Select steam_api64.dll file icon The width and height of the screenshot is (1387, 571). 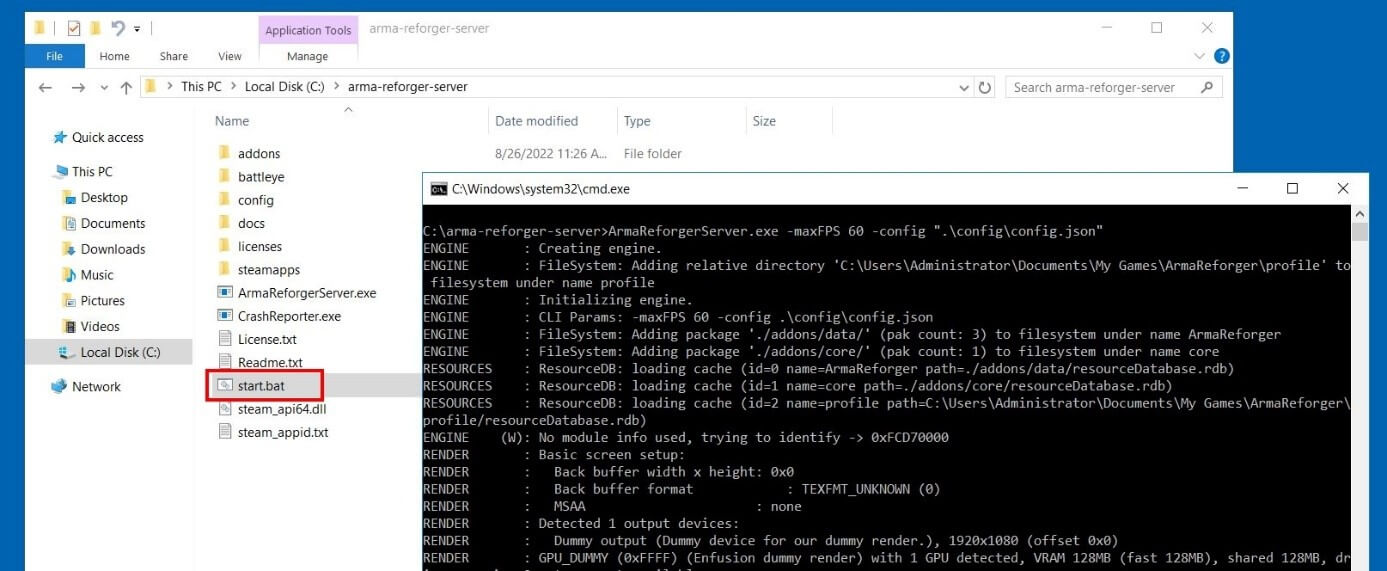point(225,409)
